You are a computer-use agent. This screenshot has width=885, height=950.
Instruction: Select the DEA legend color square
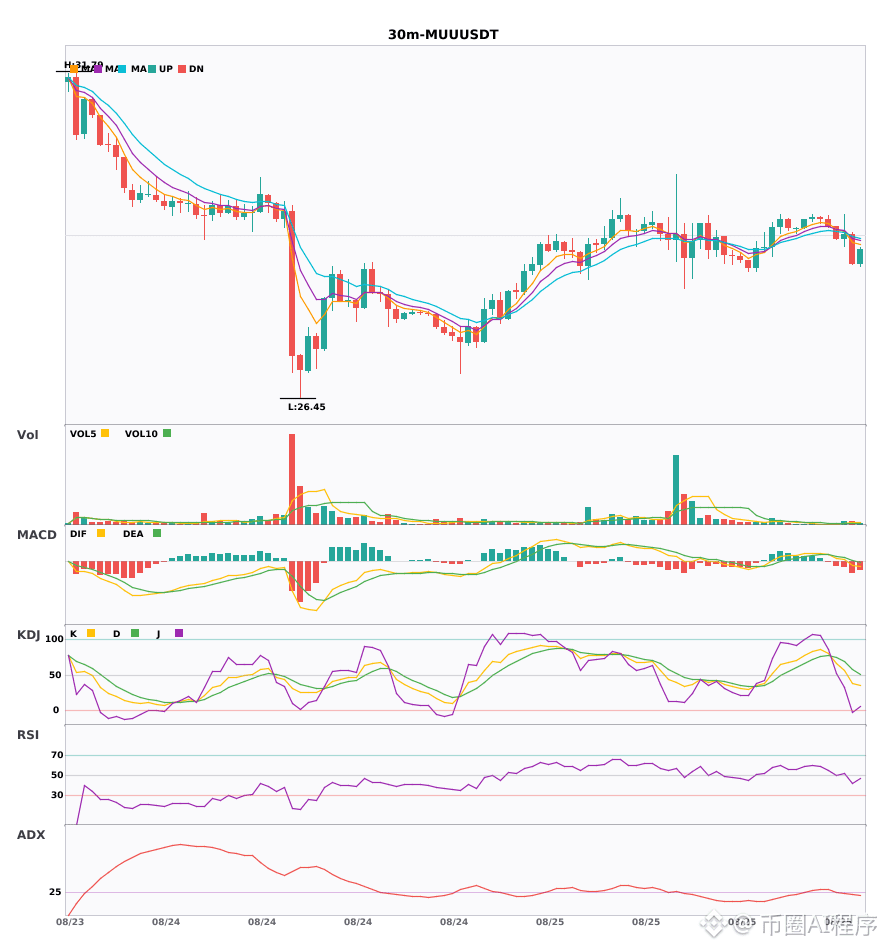pos(157,533)
